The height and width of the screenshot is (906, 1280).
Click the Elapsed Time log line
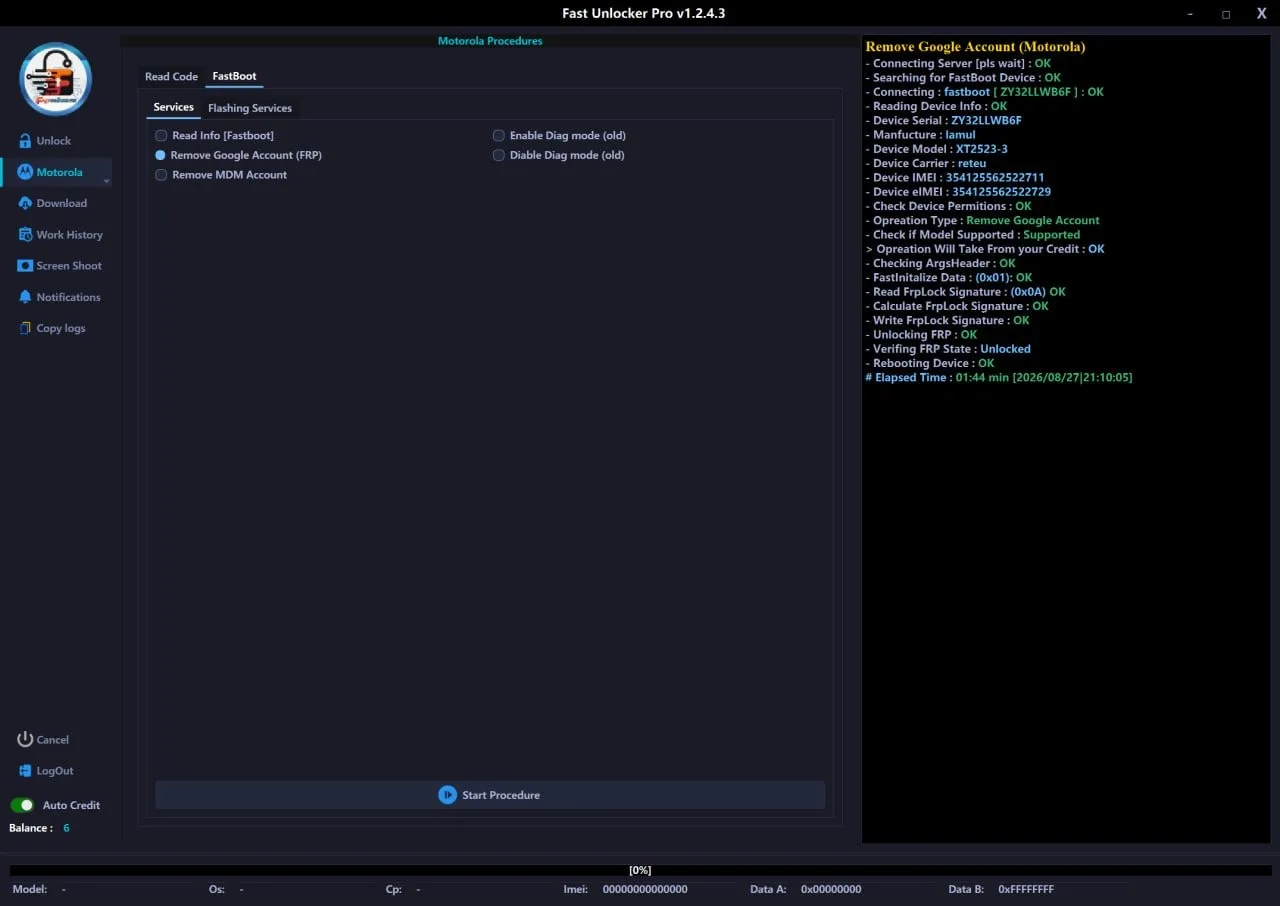click(x=998, y=377)
